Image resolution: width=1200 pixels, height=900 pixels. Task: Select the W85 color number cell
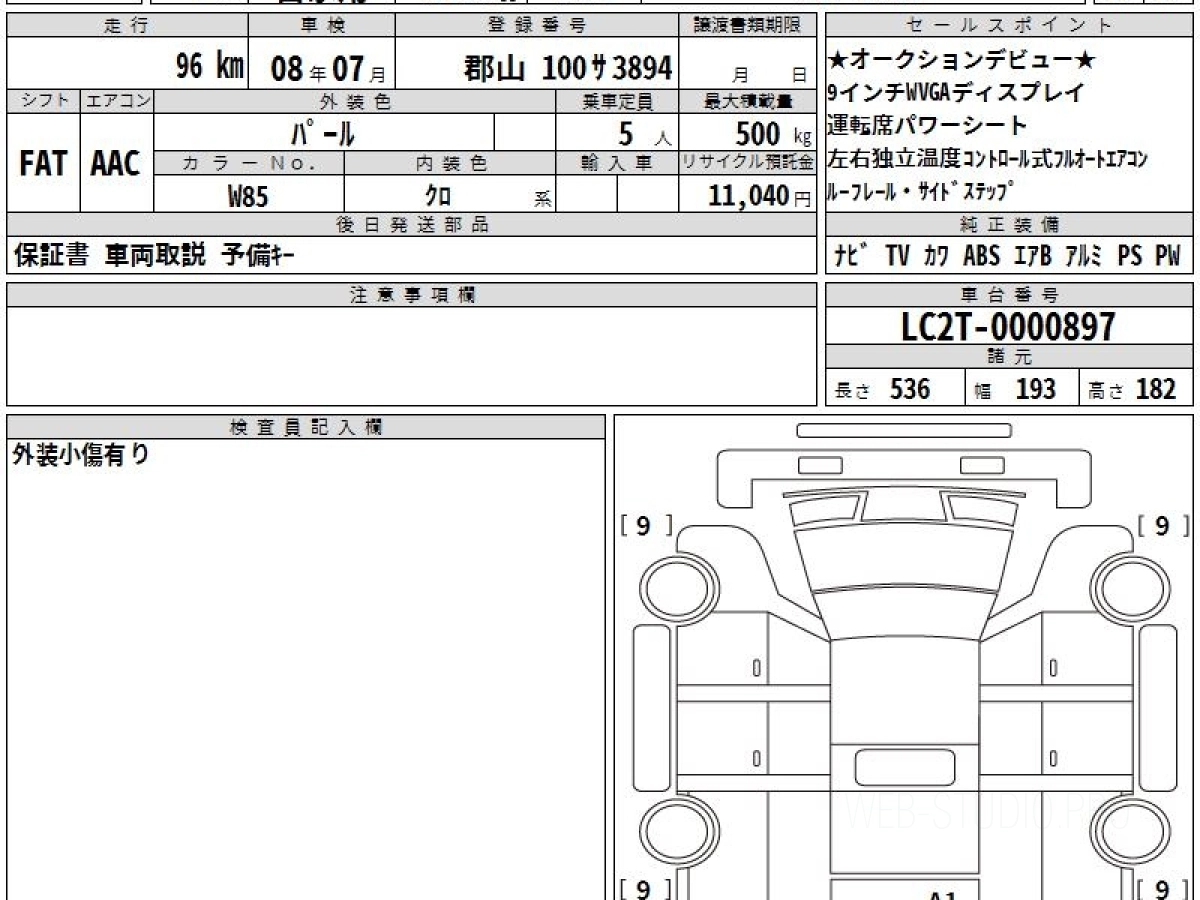pyautogui.click(x=248, y=195)
